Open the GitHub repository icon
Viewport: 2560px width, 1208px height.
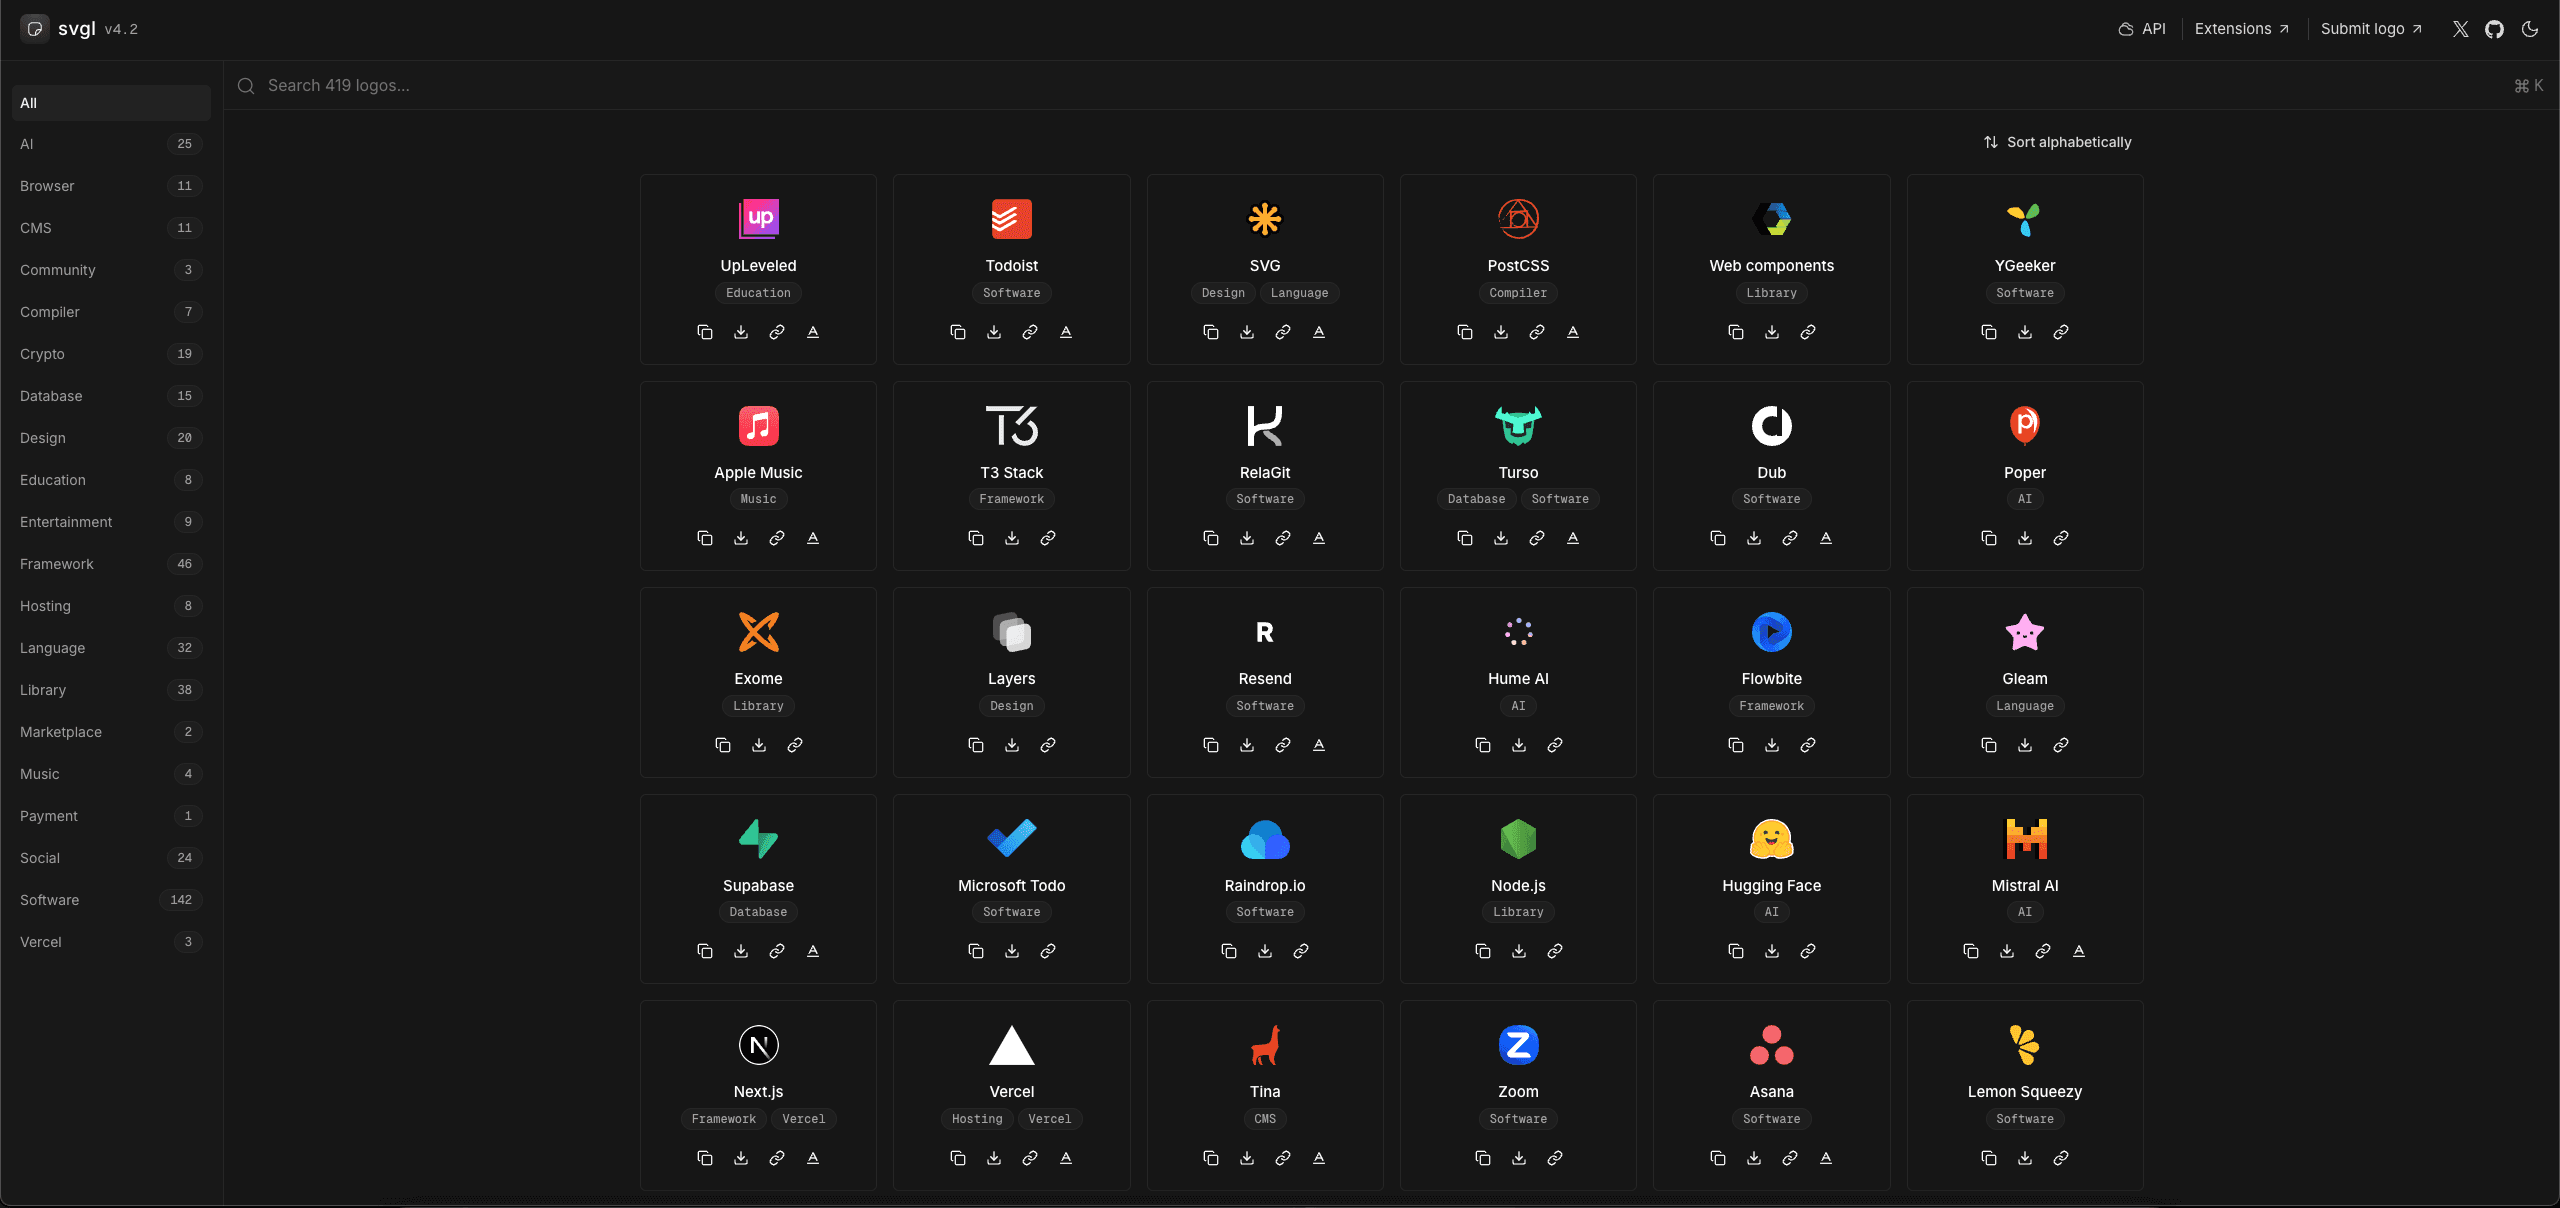[x=2495, y=29]
